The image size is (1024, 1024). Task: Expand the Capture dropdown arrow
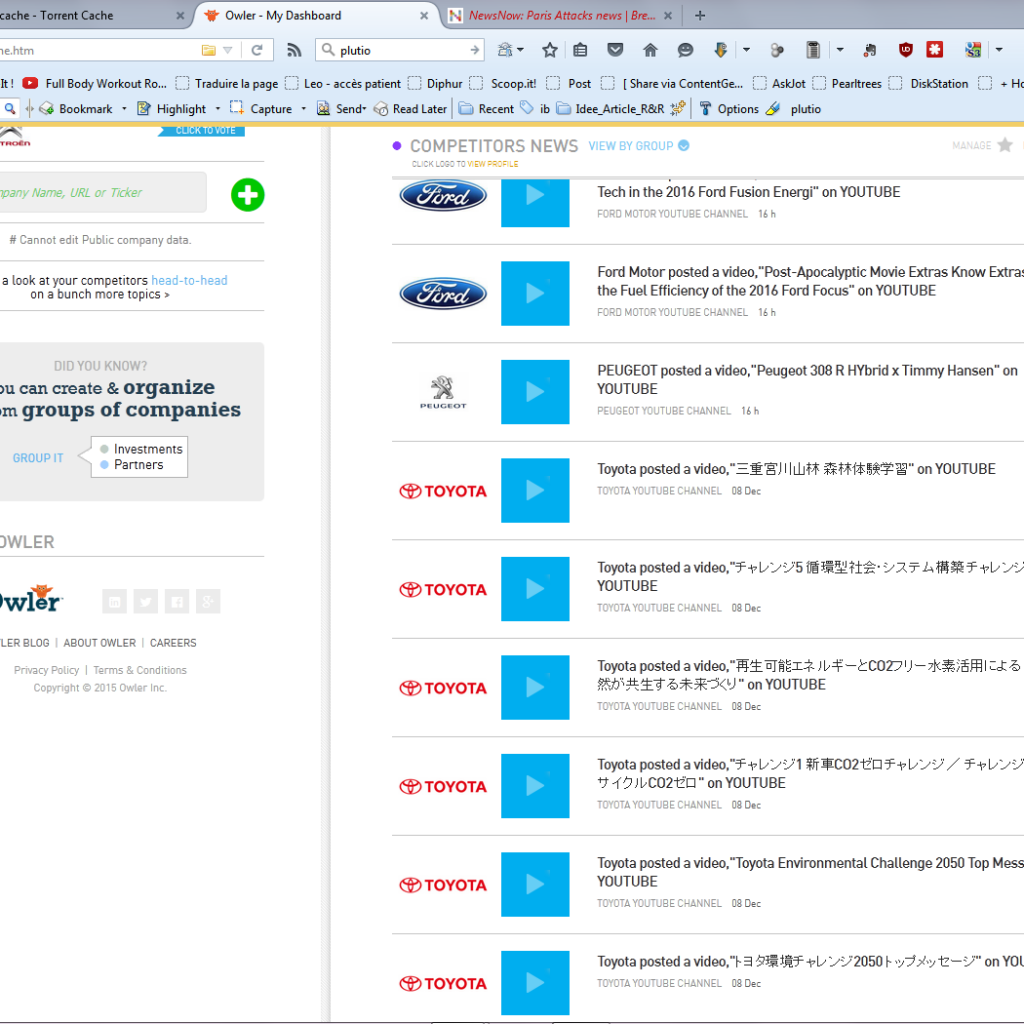pyautogui.click(x=303, y=109)
